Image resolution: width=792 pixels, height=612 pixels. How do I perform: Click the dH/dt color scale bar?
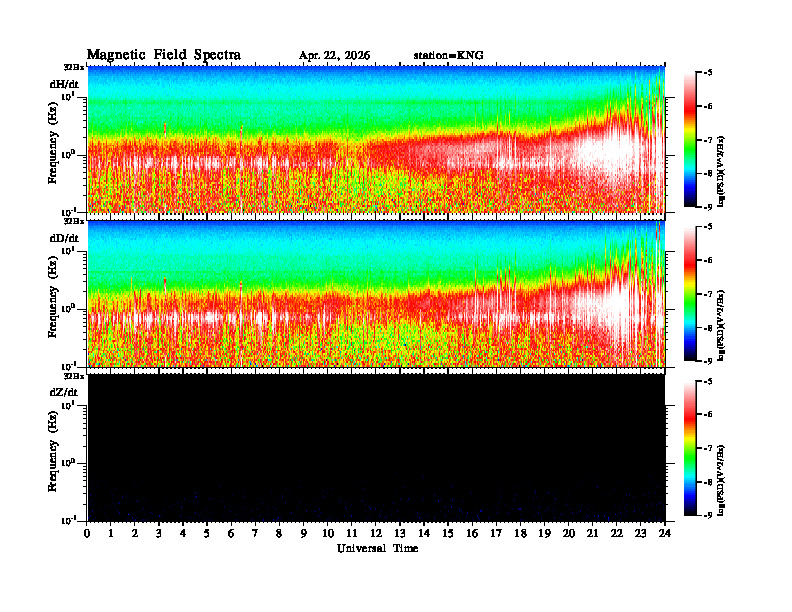coord(690,139)
